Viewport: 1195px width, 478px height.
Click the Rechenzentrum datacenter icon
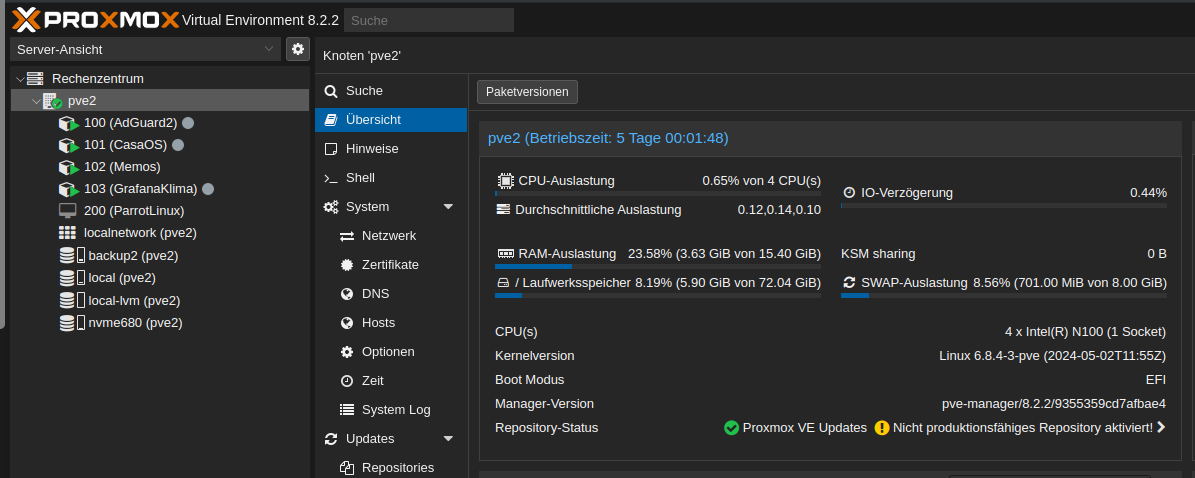pos(35,79)
